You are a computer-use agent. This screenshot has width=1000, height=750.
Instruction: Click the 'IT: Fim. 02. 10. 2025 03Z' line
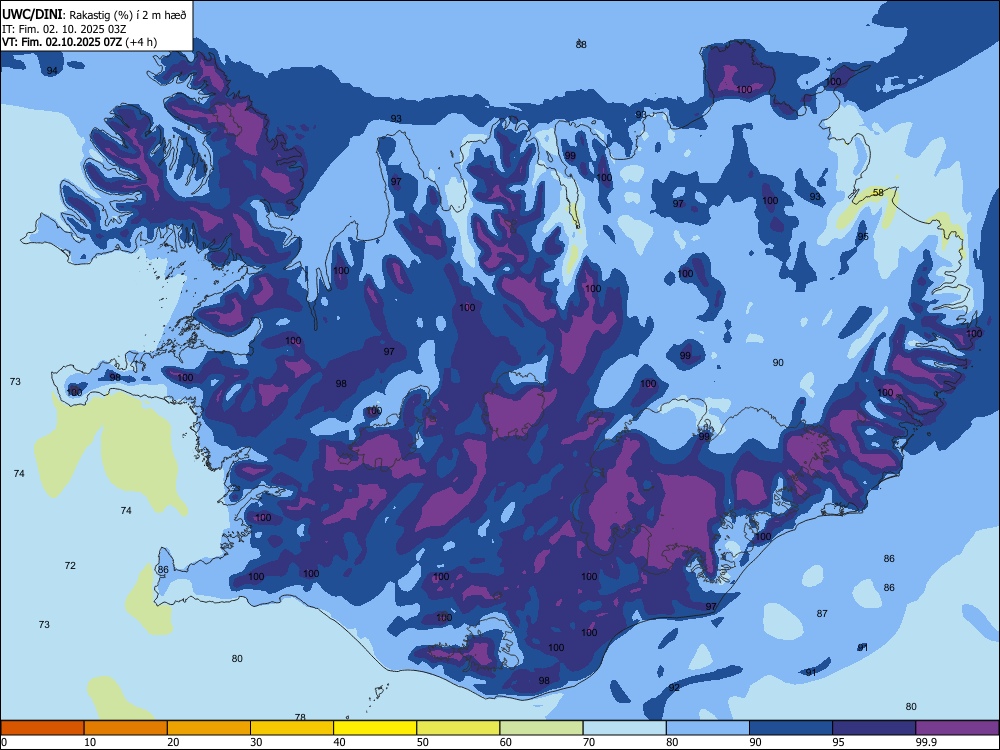(64, 29)
